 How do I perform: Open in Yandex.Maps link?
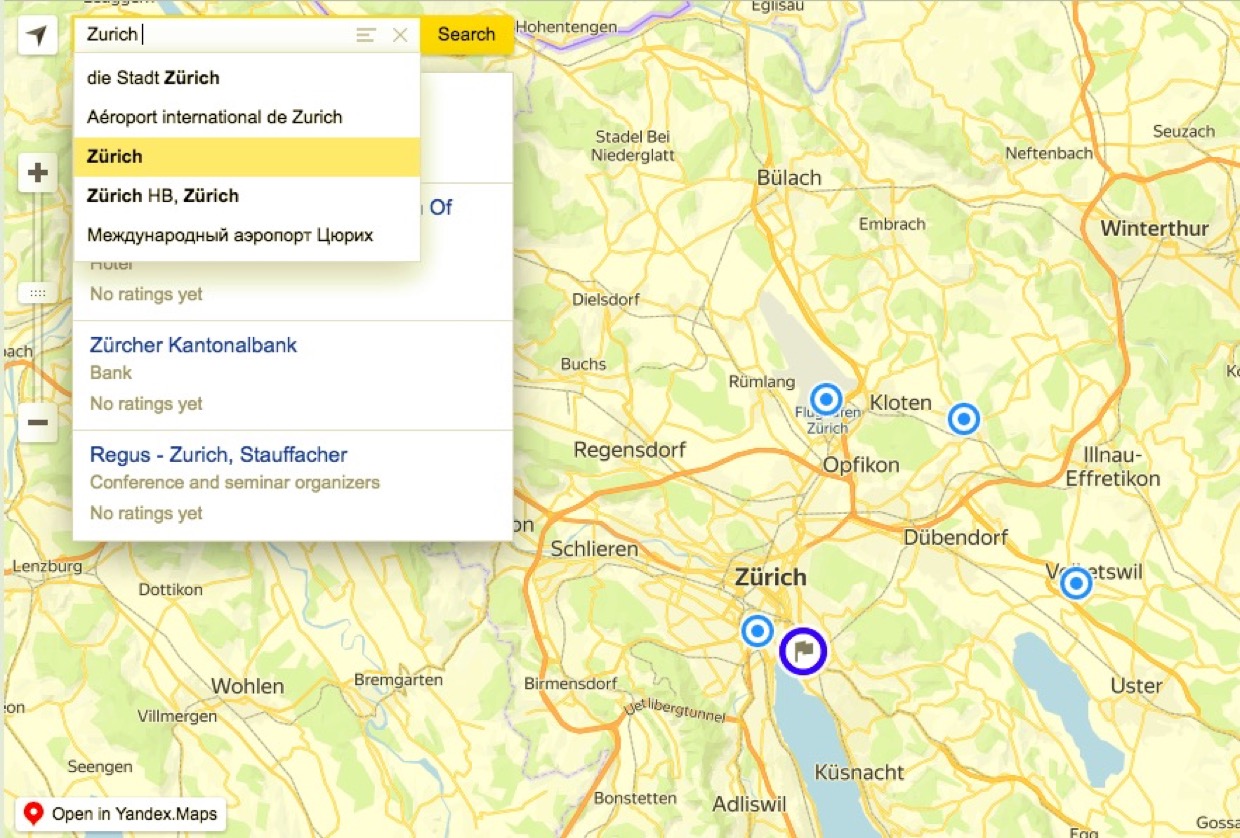(121, 814)
